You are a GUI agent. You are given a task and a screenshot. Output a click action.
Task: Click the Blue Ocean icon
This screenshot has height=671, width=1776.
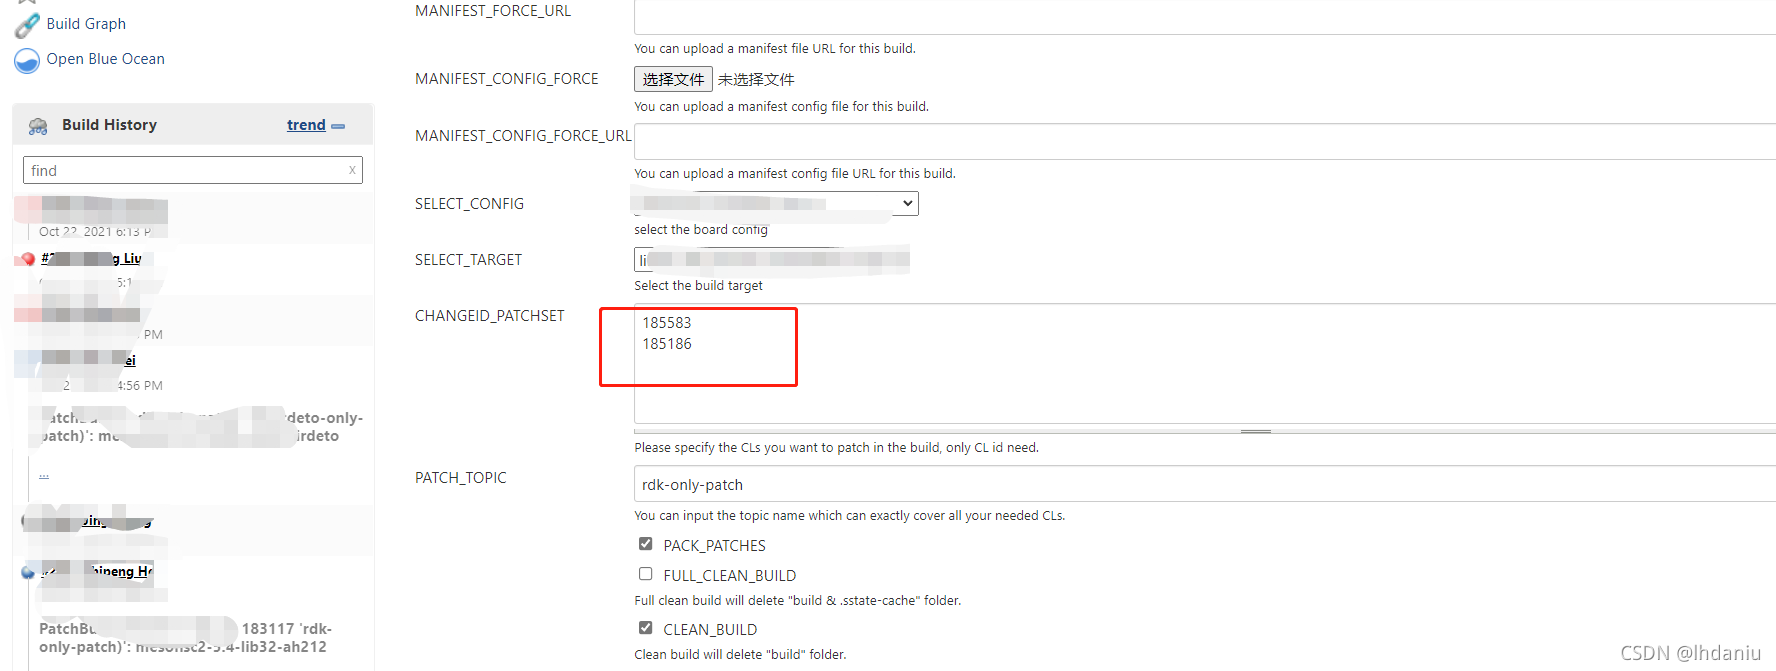(27, 60)
